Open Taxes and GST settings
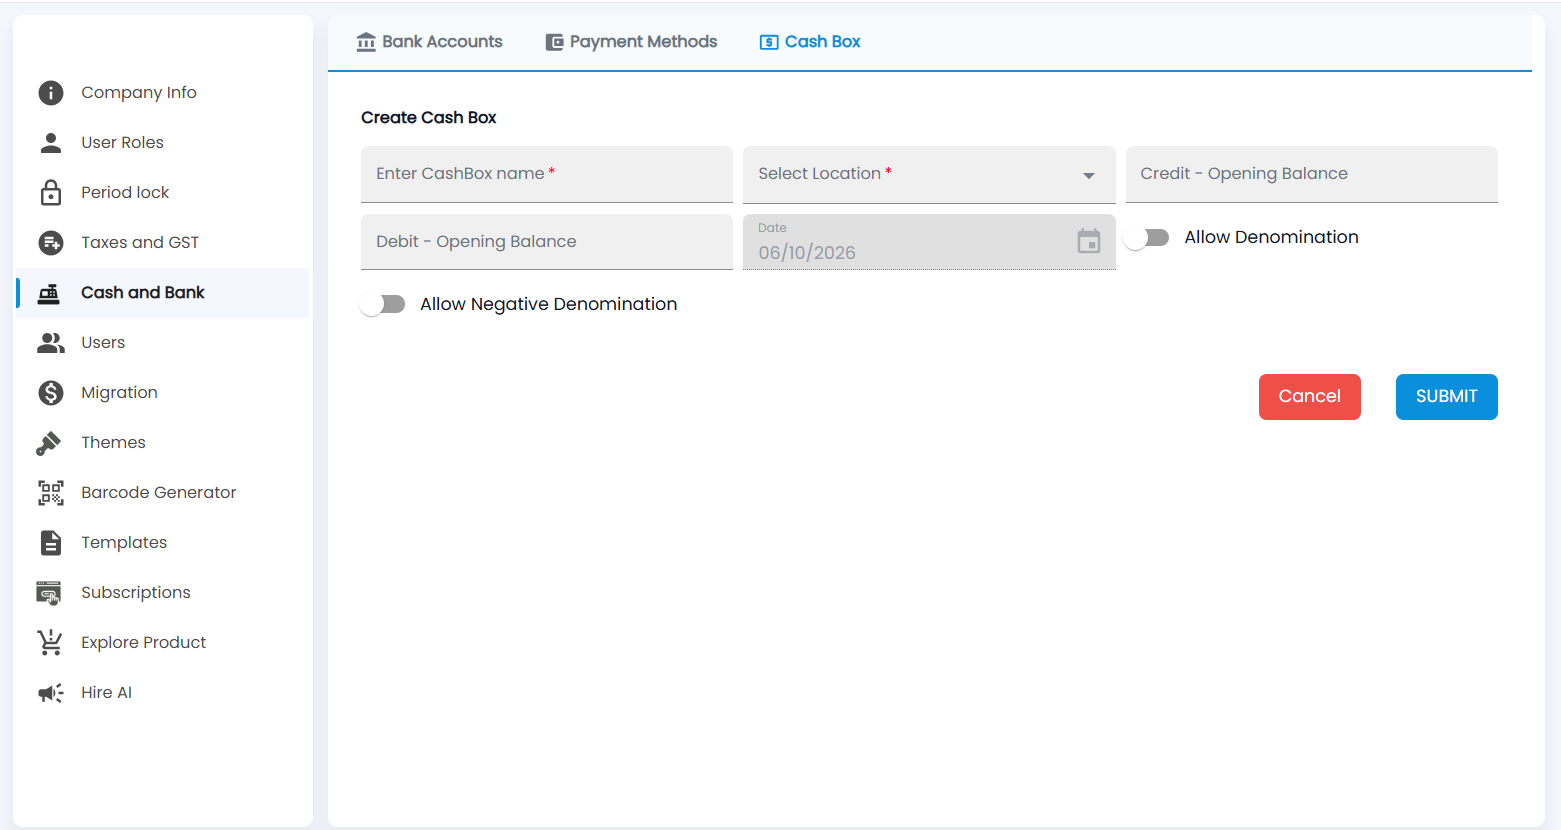This screenshot has width=1561, height=830. [163, 243]
